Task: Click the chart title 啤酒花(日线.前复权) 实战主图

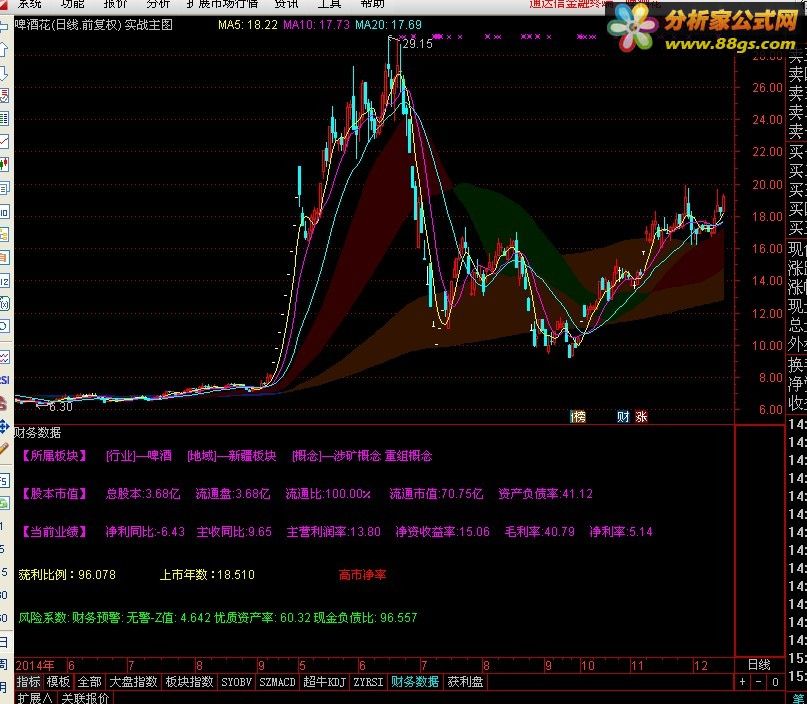Action: (x=94, y=25)
